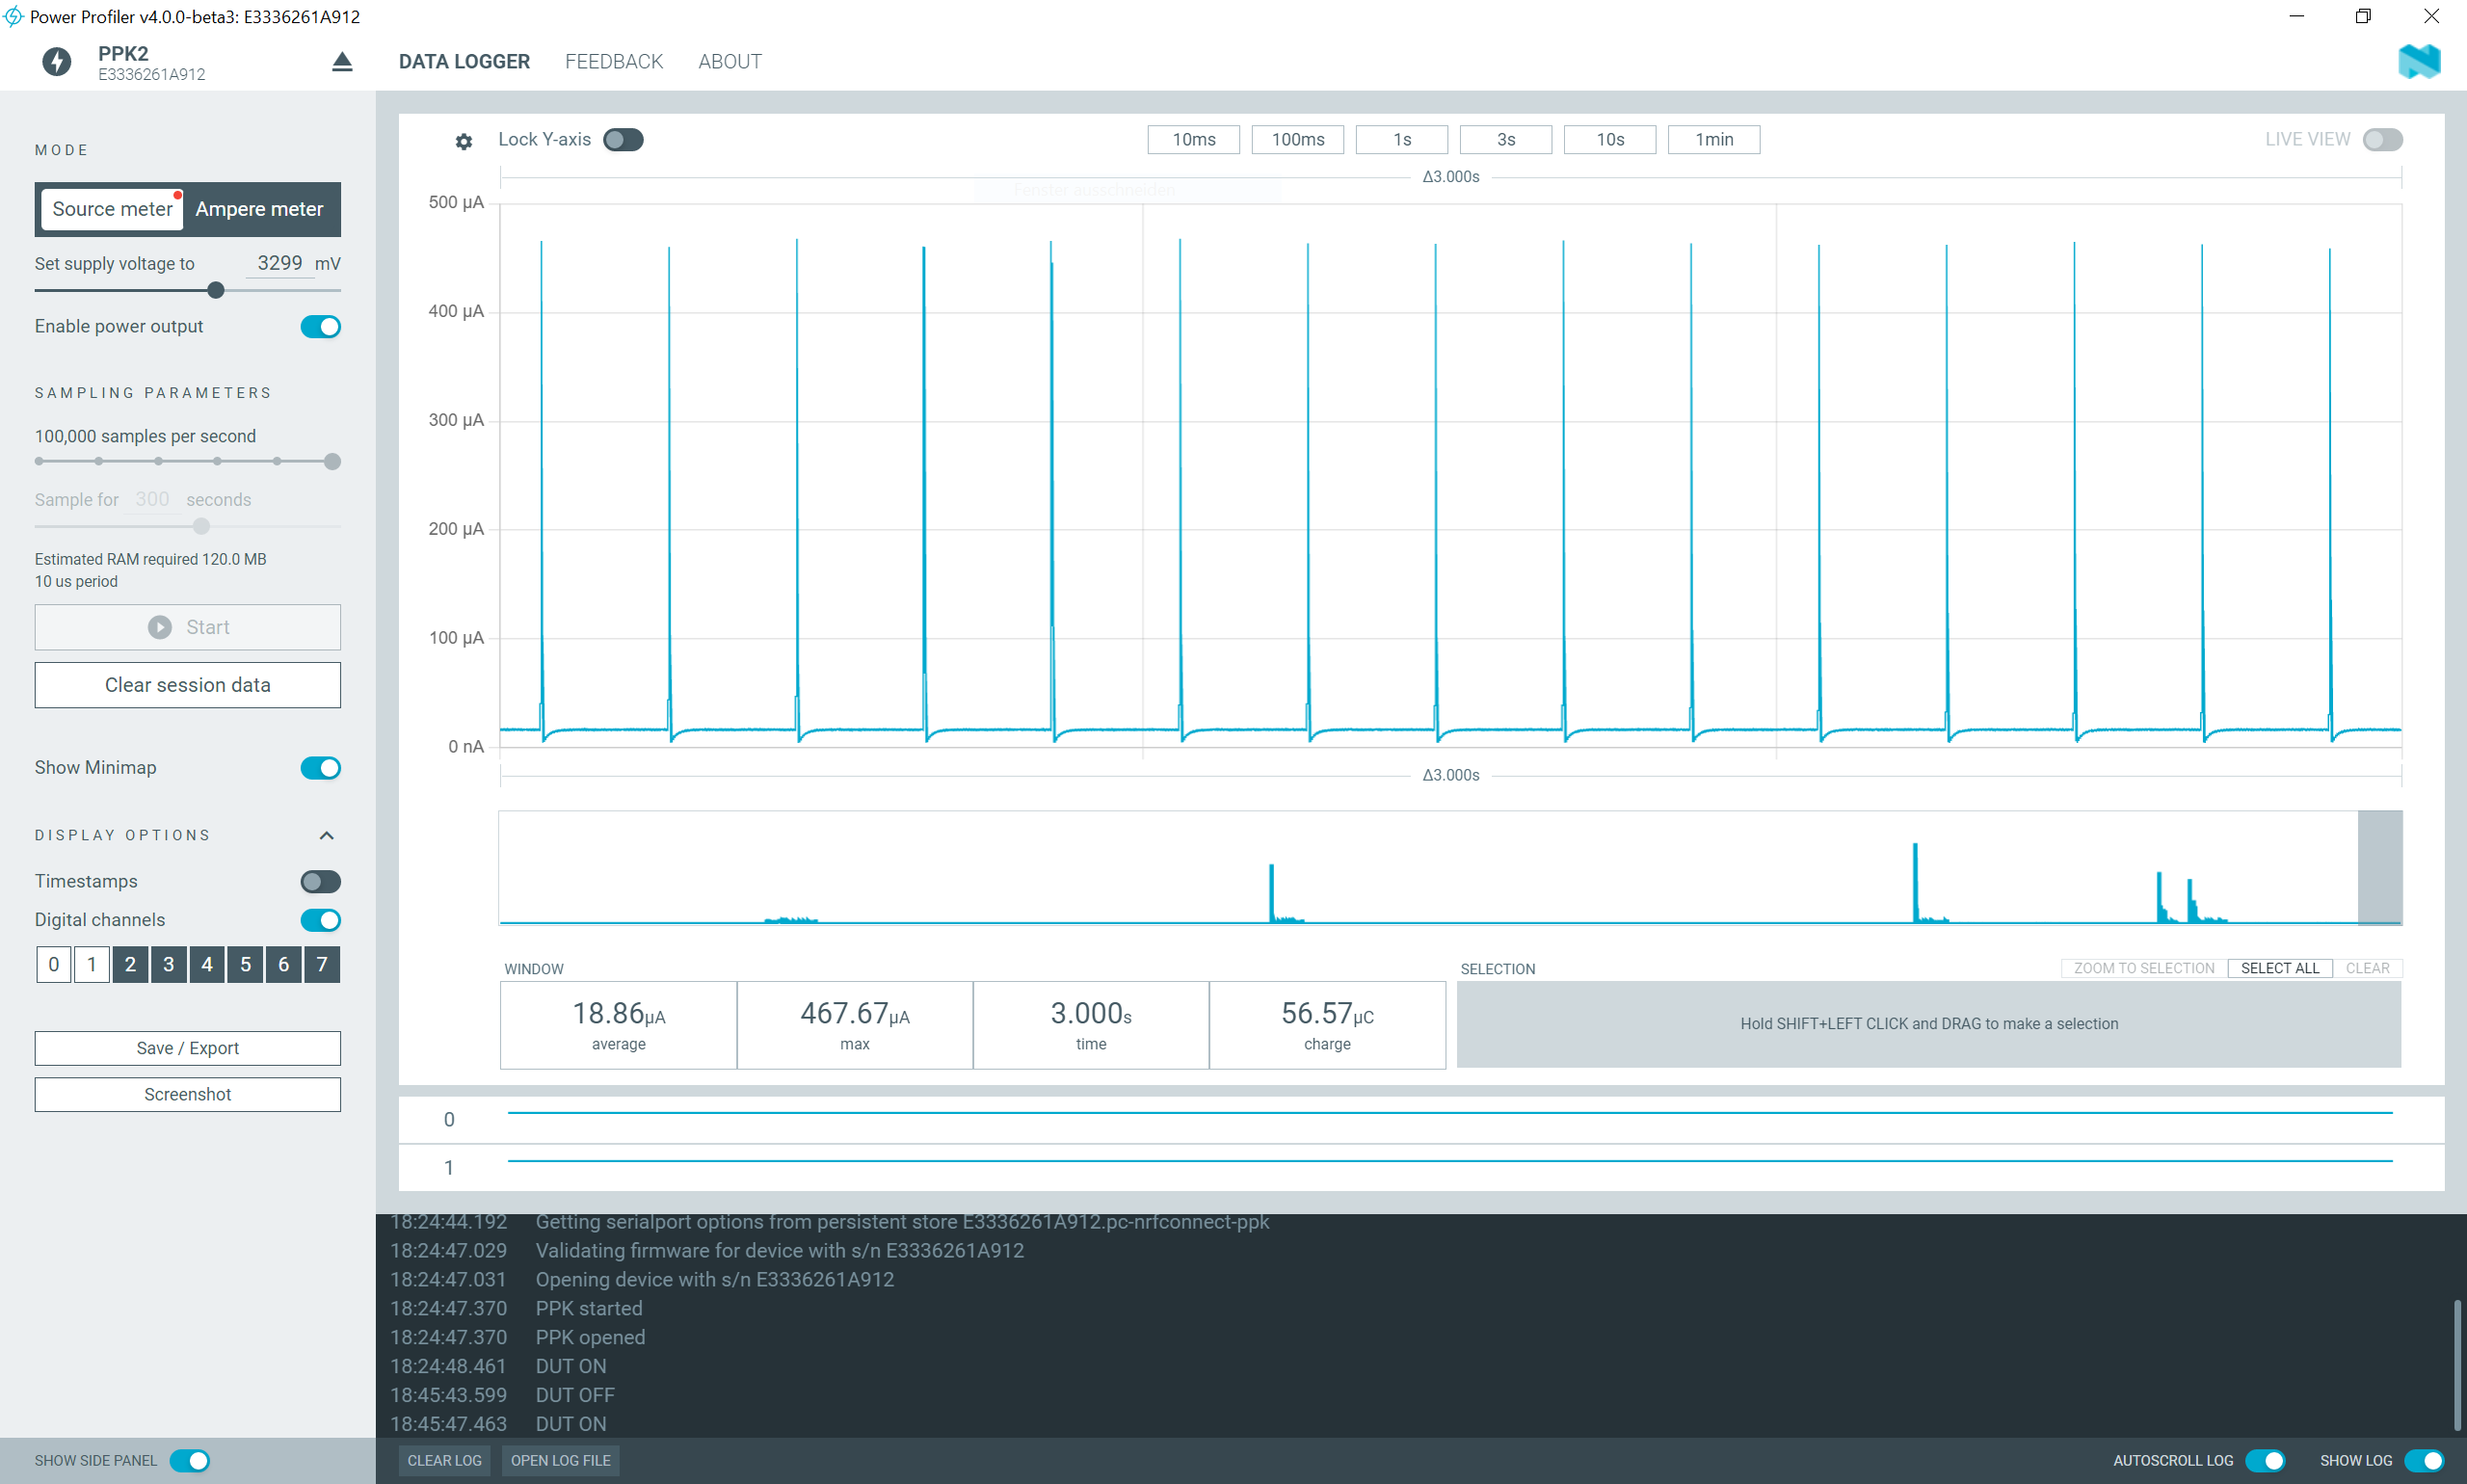2467x1484 pixels.
Task: Turn on Live View toggle
Action: 2382,140
